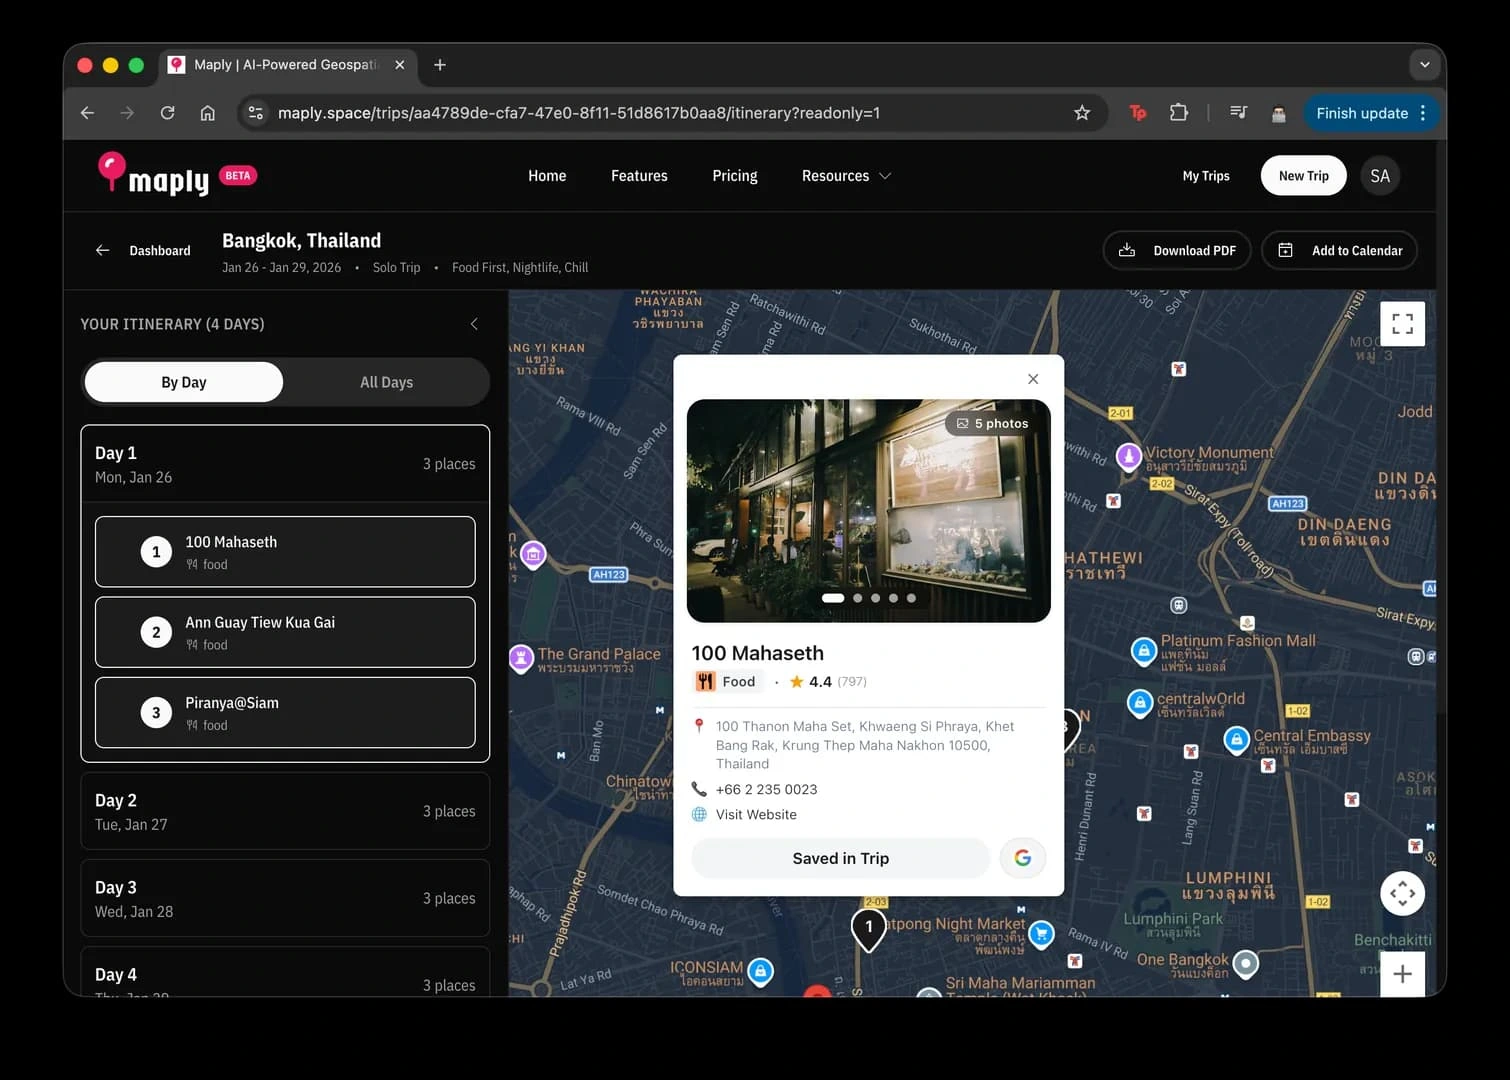Click phone number +66 2 235 0023
This screenshot has width=1510, height=1080.
766,790
